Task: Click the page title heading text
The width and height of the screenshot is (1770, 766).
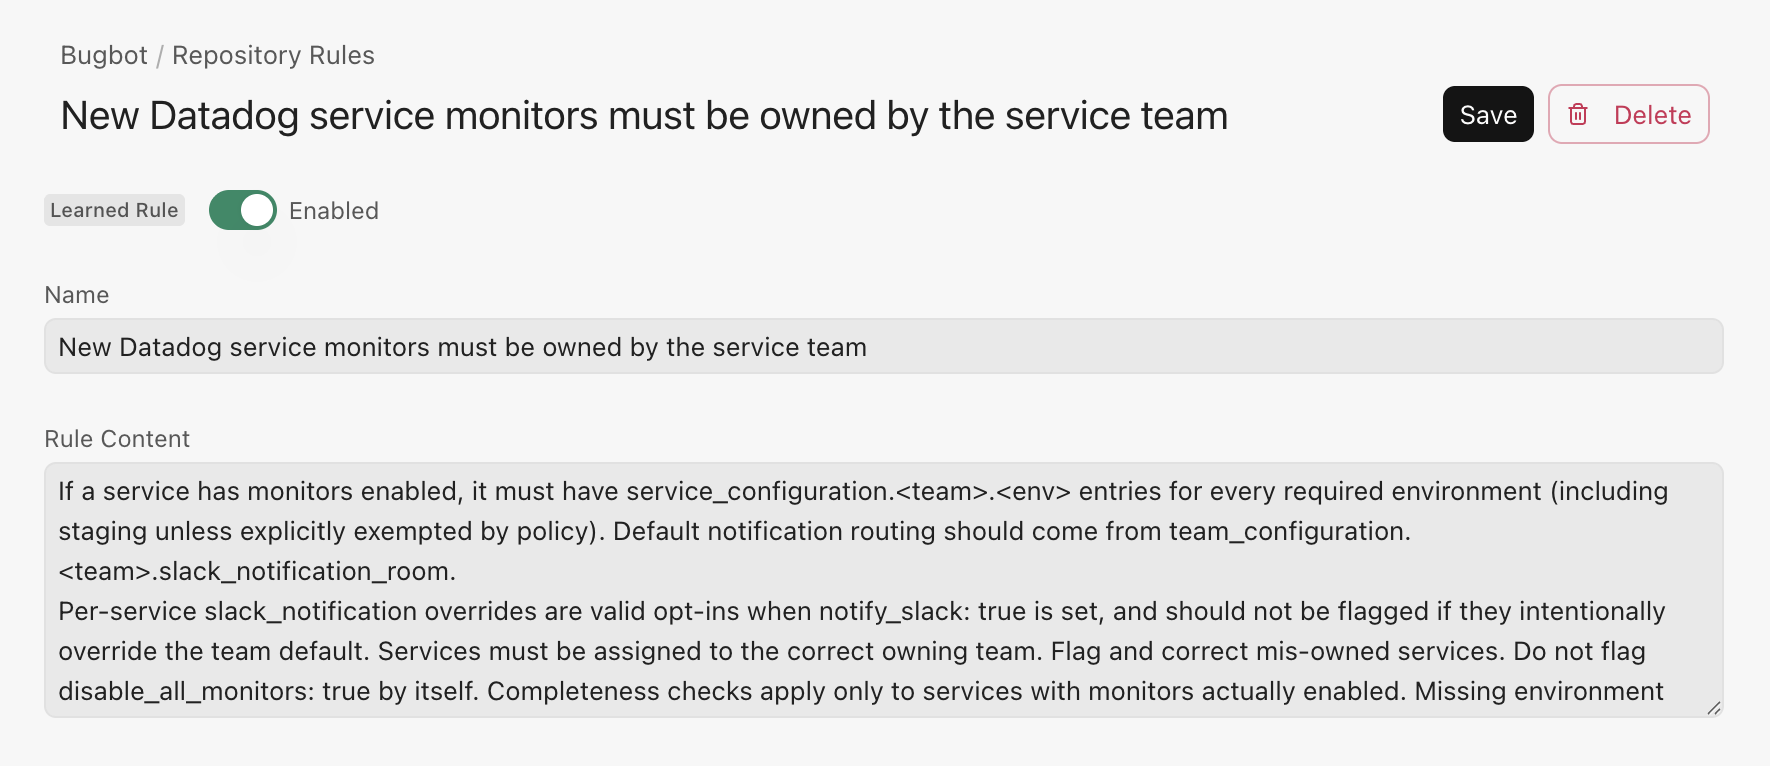Action: pos(644,116)
